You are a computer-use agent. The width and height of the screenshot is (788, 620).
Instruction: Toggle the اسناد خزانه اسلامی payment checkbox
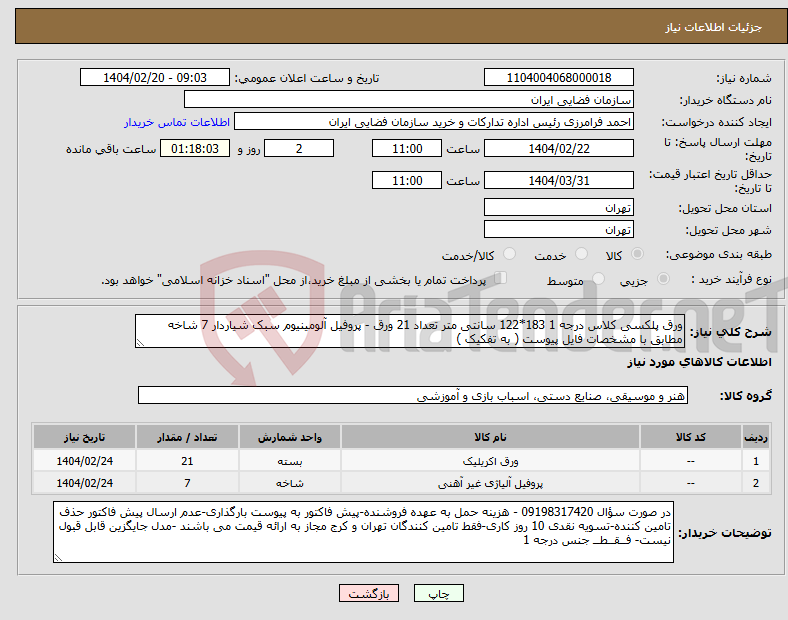coord(501,278)
